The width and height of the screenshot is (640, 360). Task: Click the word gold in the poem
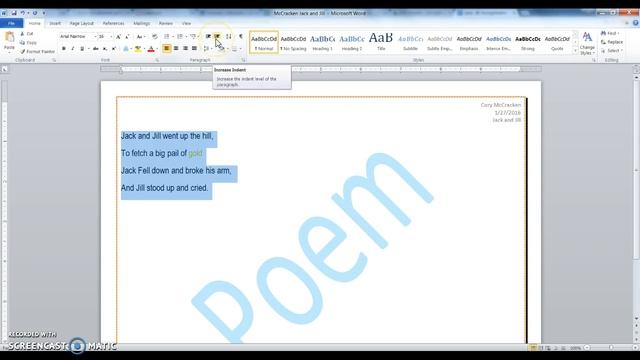[x=195, y=153]
